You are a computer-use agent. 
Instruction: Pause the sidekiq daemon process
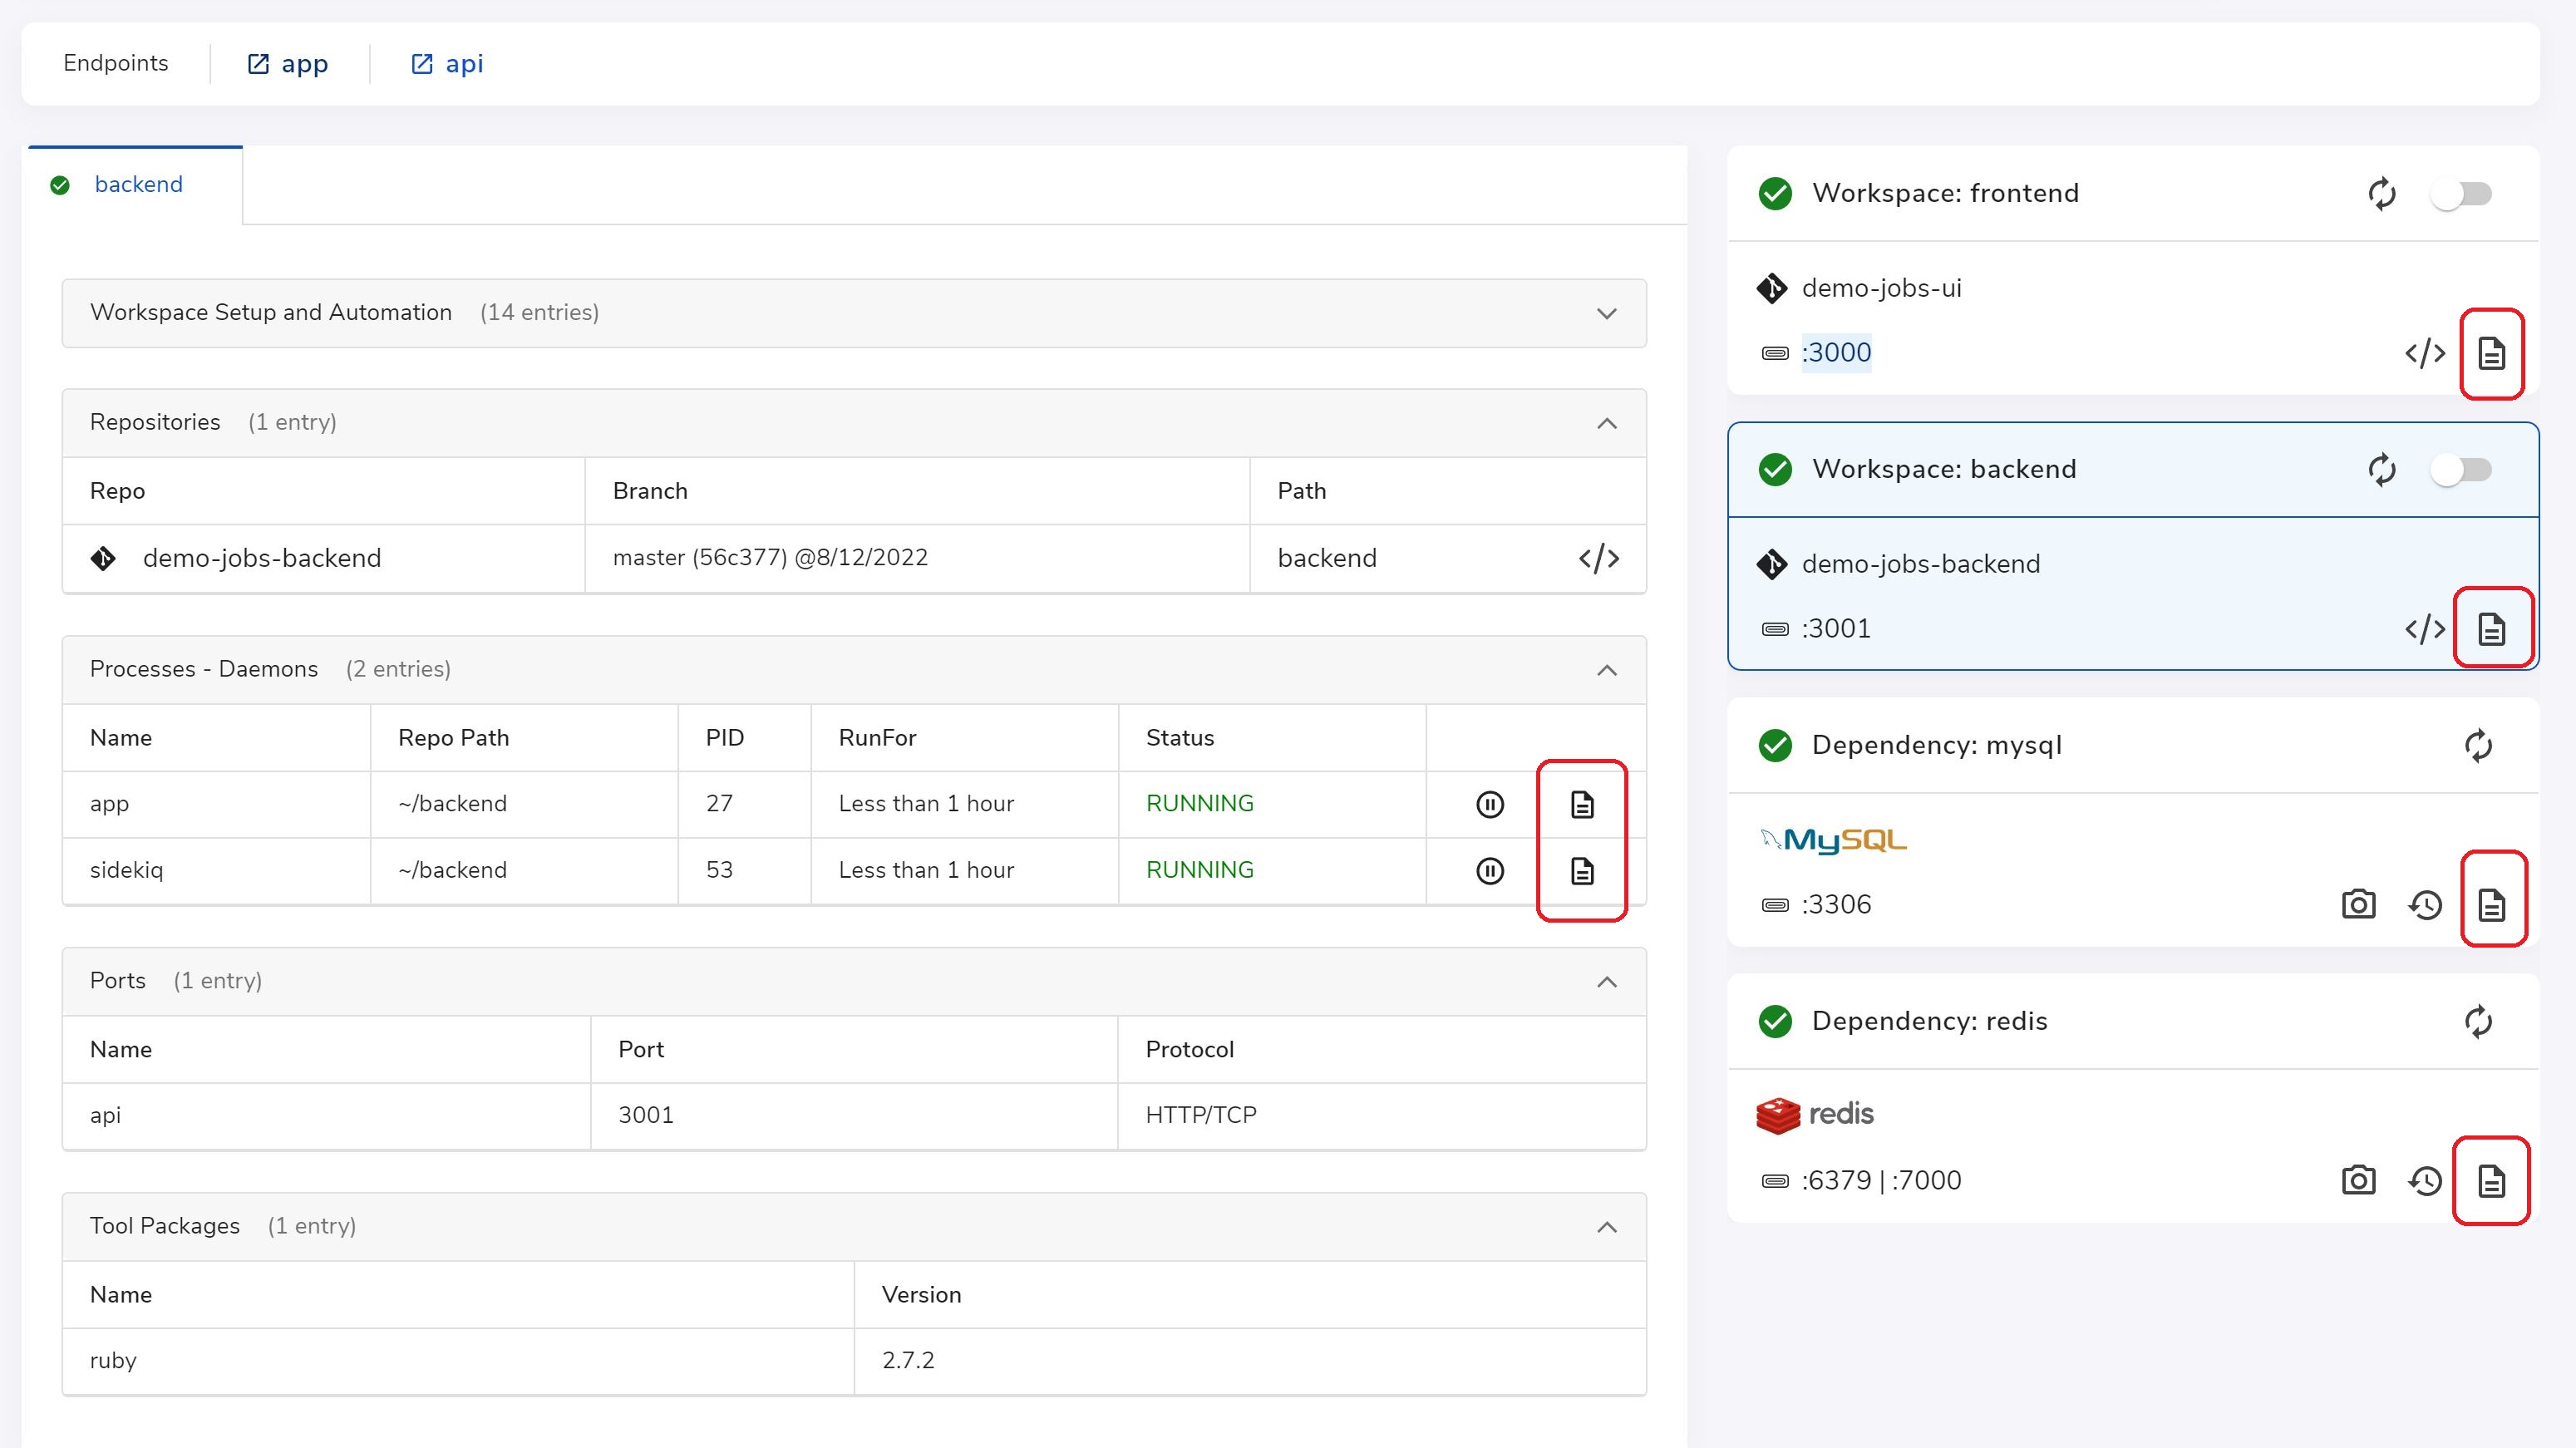point(1489,871)
